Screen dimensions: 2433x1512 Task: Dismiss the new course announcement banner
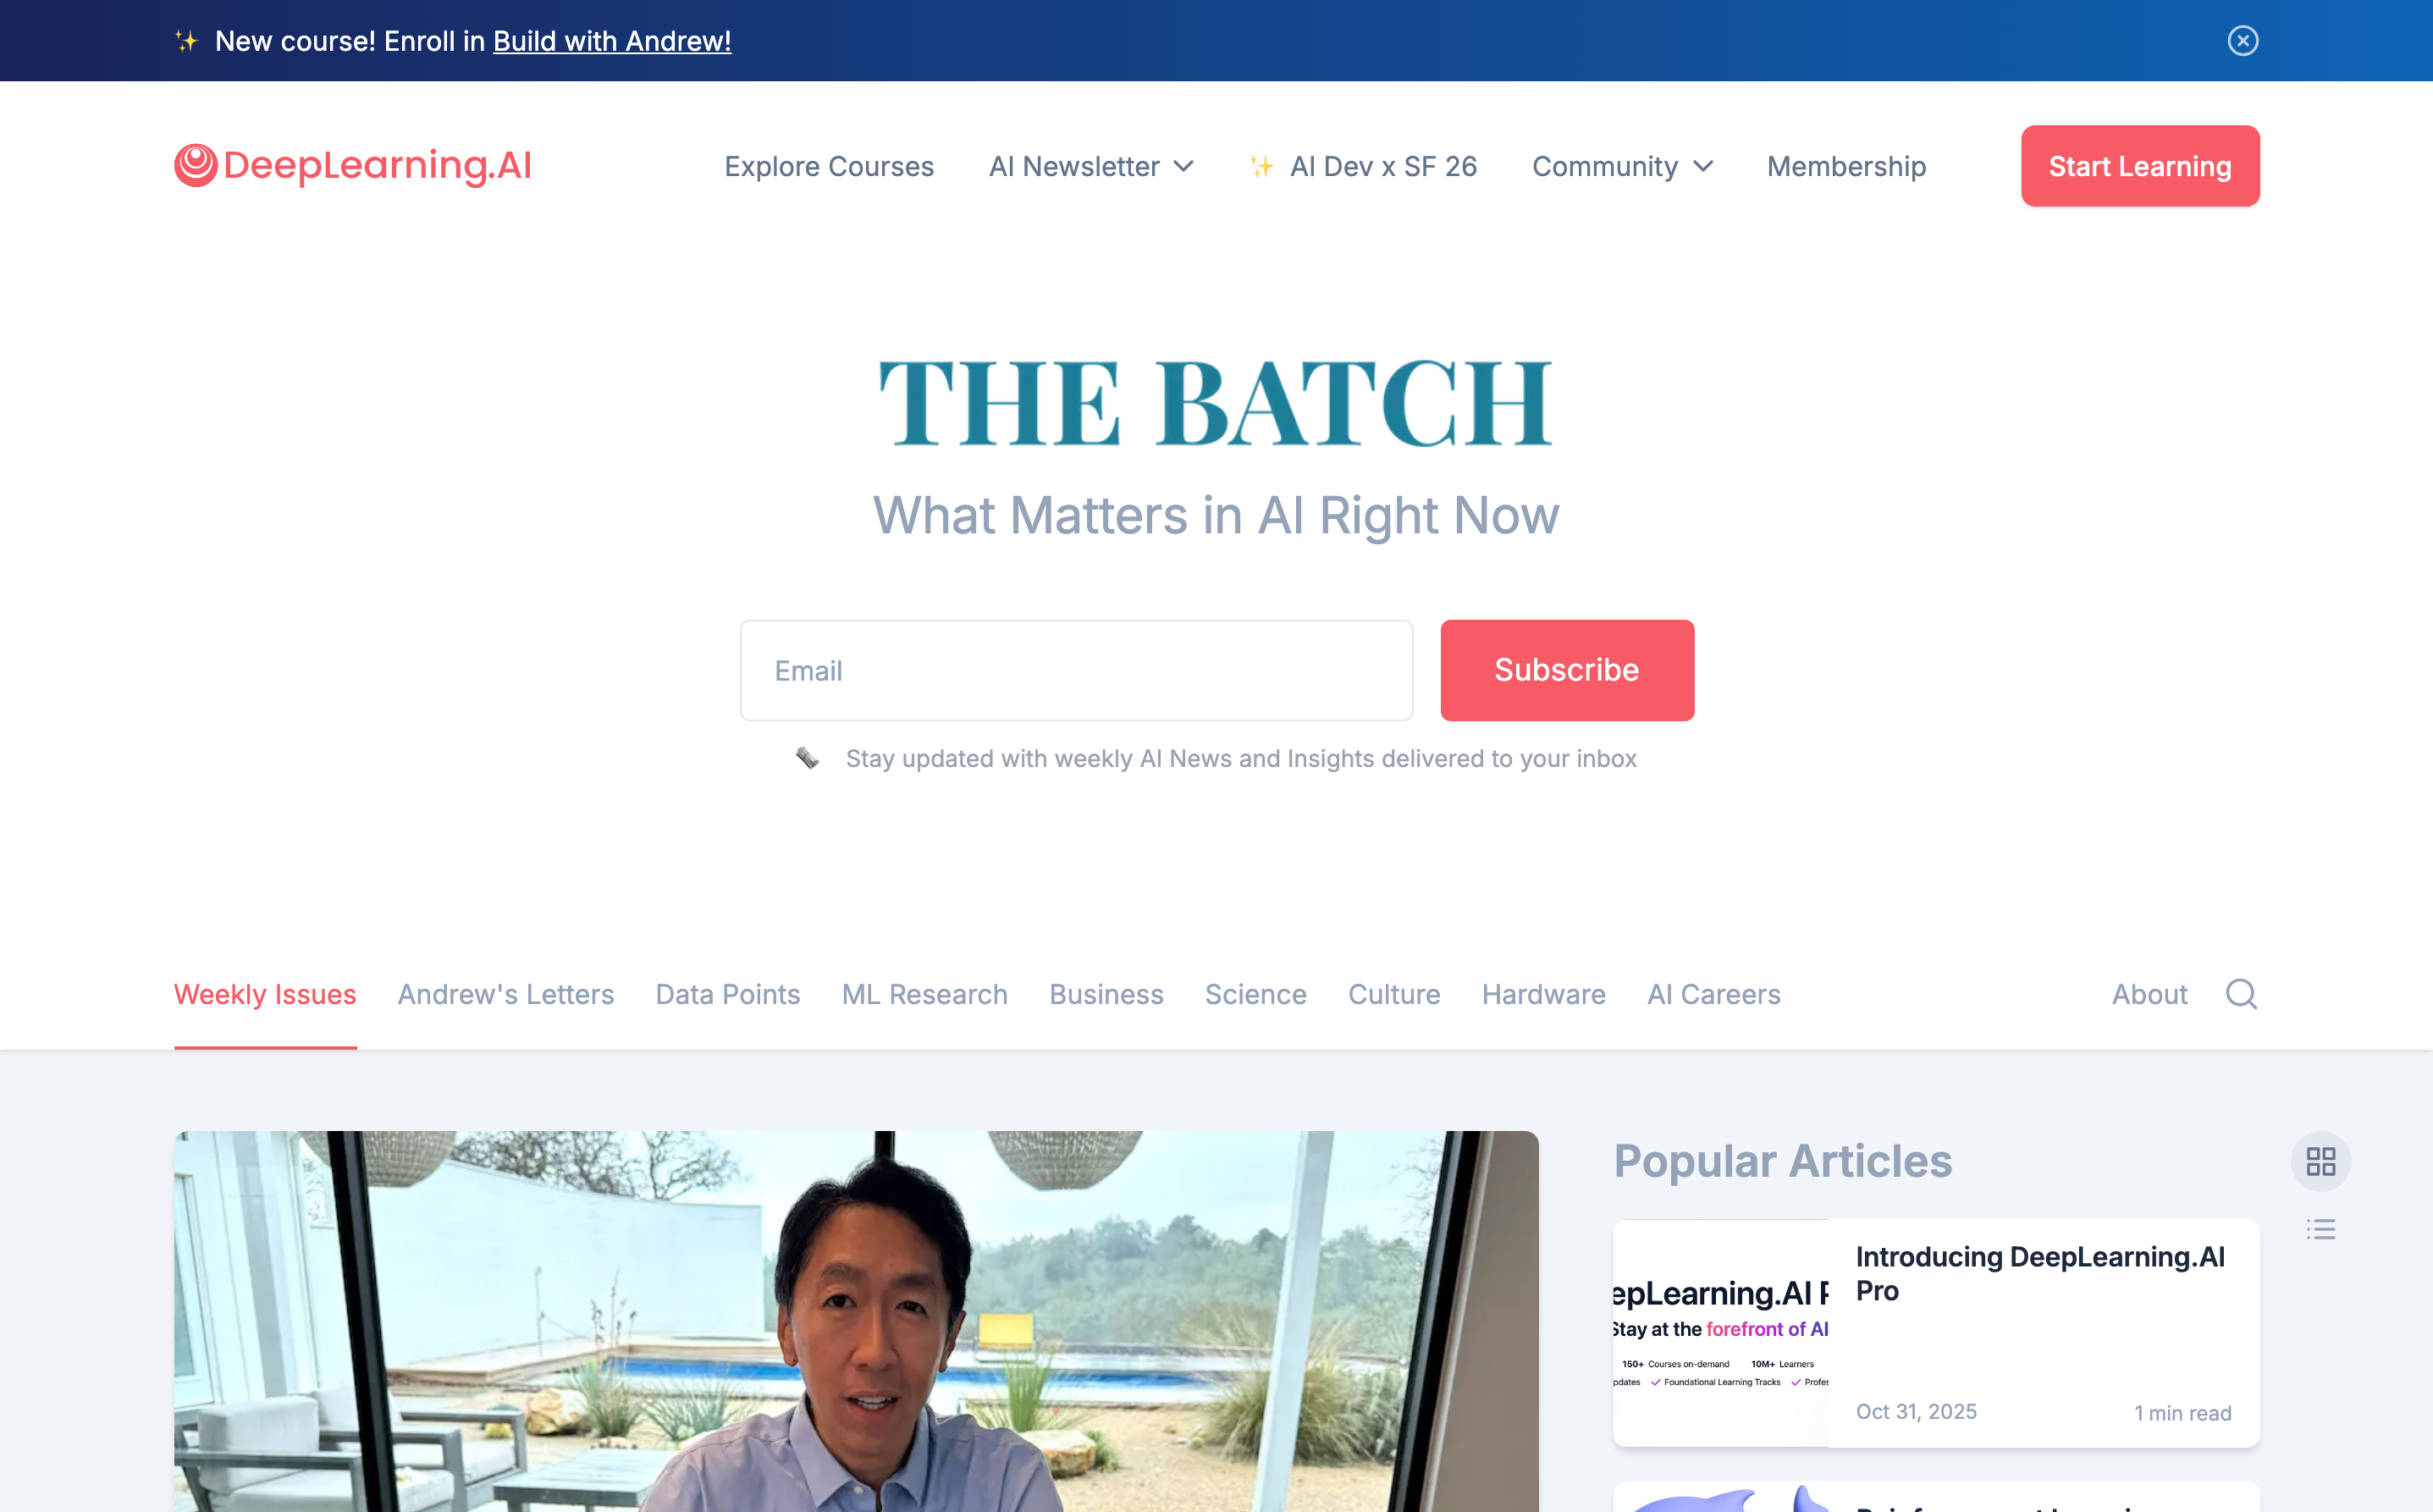pyautogui.click(x=2242, y=41)
